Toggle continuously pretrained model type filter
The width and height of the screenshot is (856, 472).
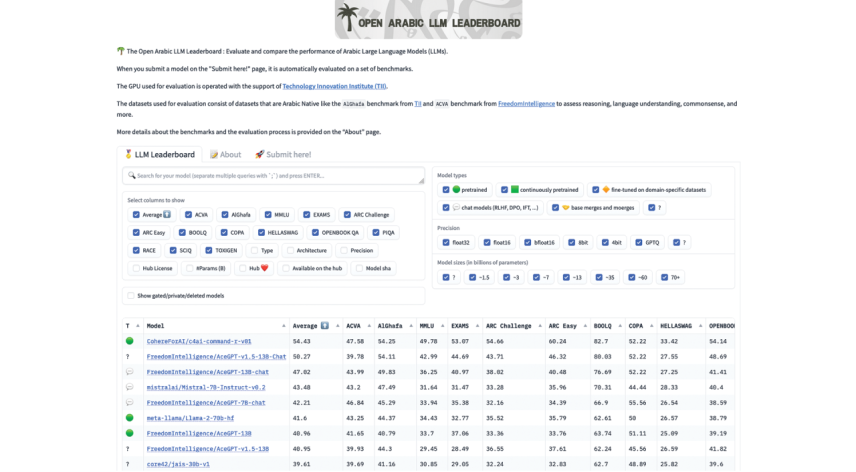click(504, 190)
